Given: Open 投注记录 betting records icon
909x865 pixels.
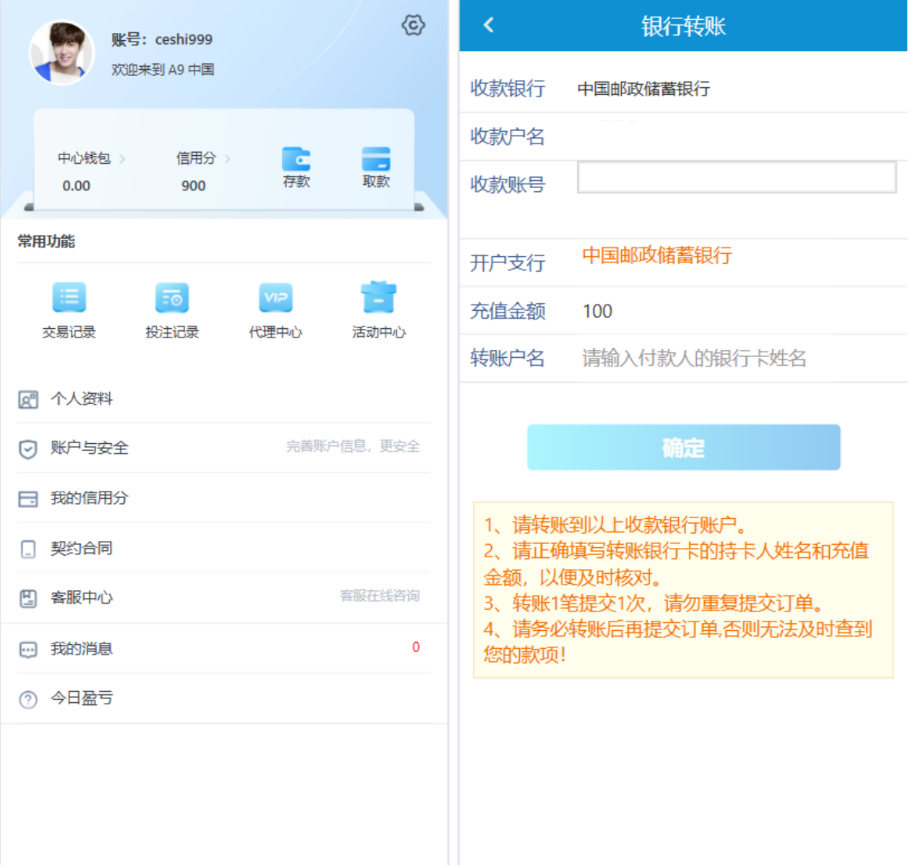Looking at the screenshot, I should [x=172, y=298].
